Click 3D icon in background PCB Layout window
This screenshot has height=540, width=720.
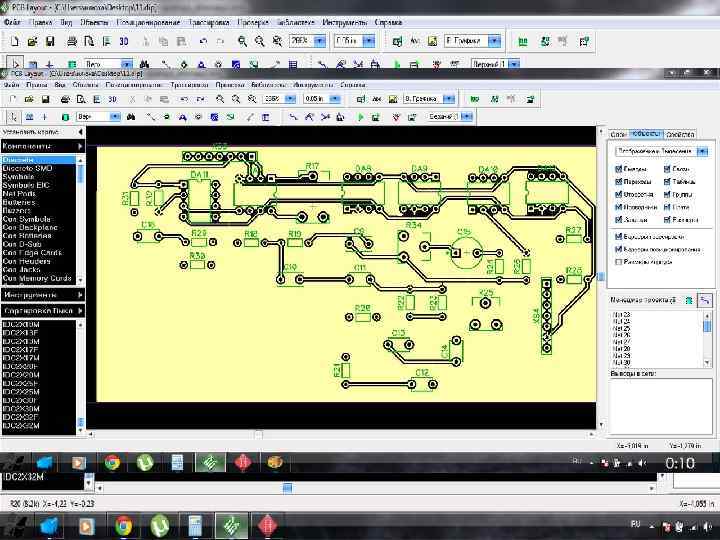(x=124, y=41)
